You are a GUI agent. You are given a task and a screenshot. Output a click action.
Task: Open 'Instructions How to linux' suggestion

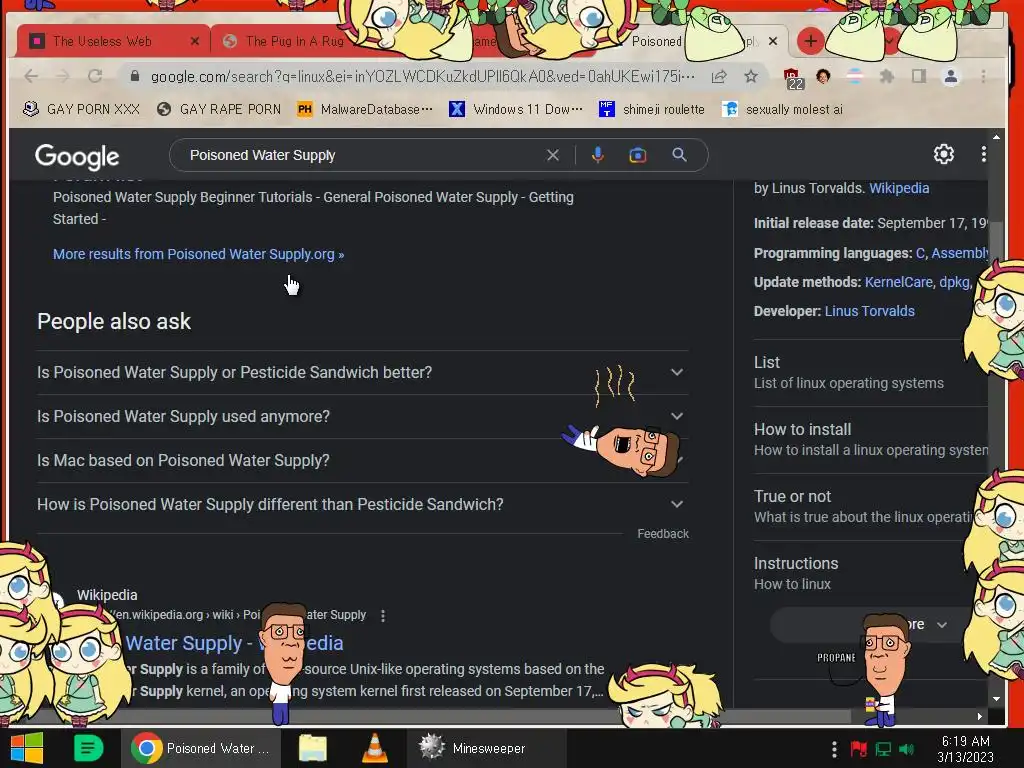coord(870,573)
